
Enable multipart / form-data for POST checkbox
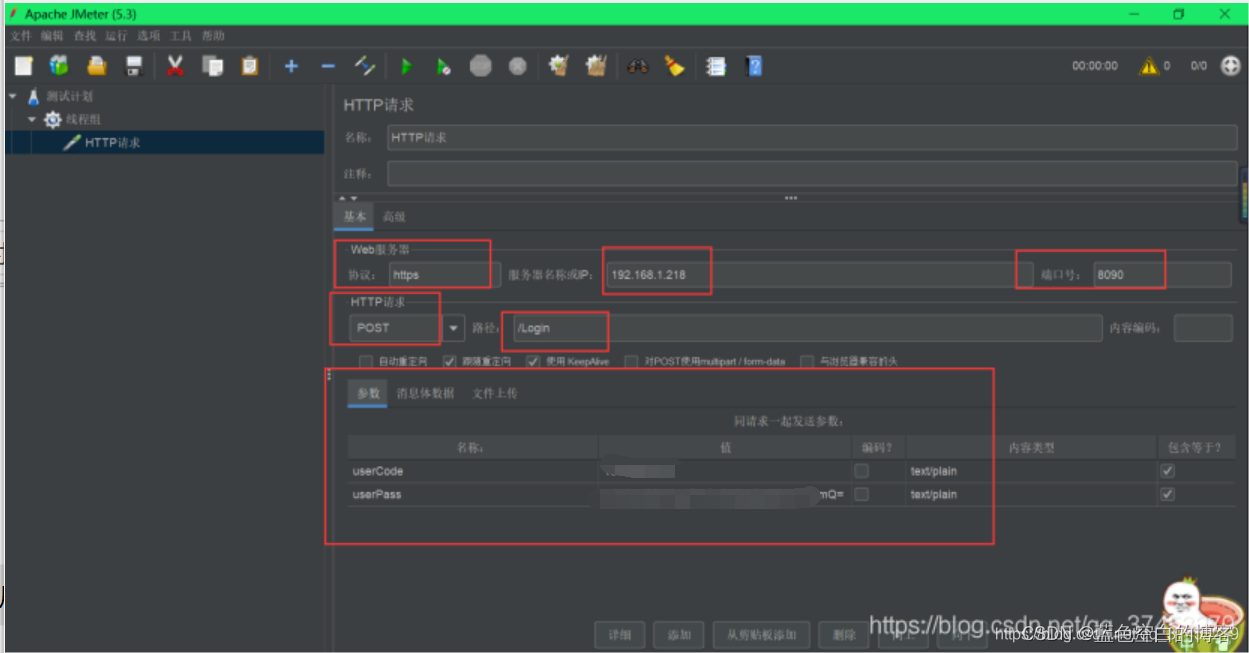coord(631,361)
